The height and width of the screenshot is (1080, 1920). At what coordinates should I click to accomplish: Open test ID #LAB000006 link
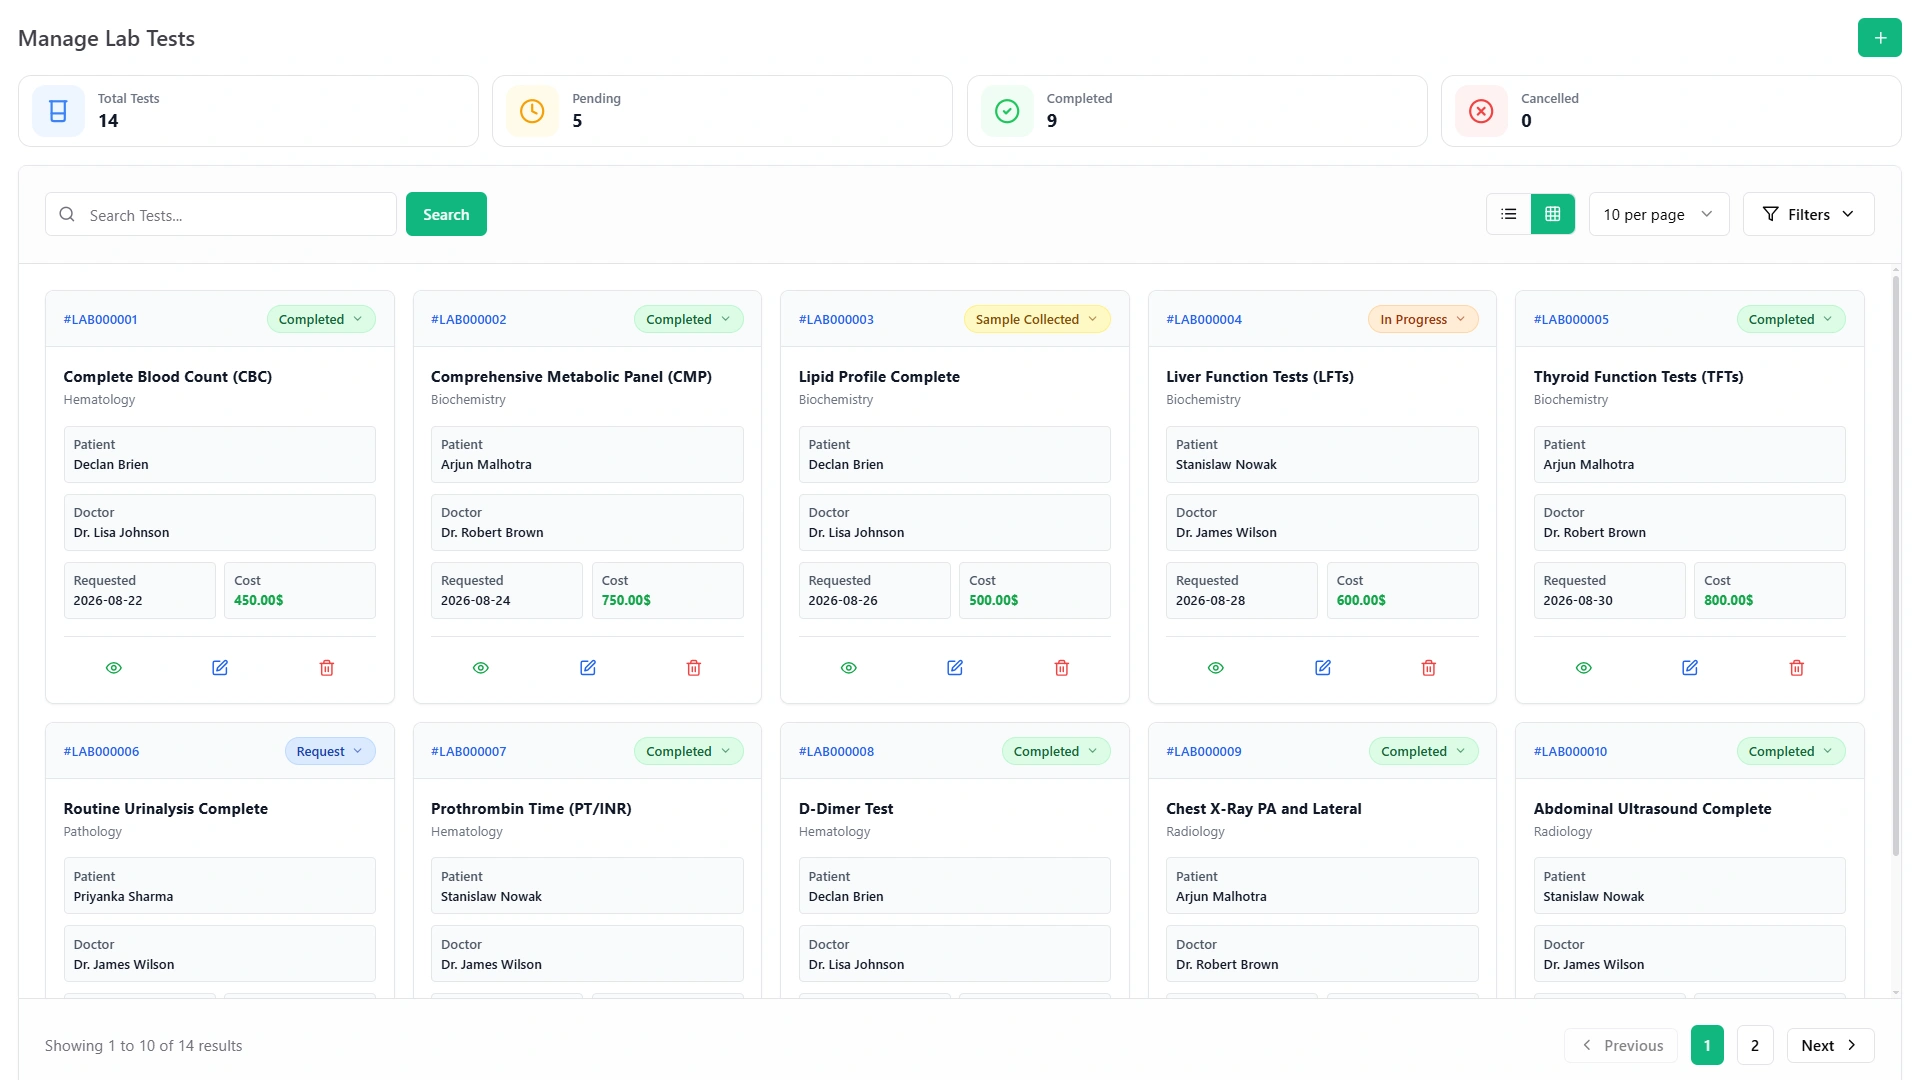102,752
